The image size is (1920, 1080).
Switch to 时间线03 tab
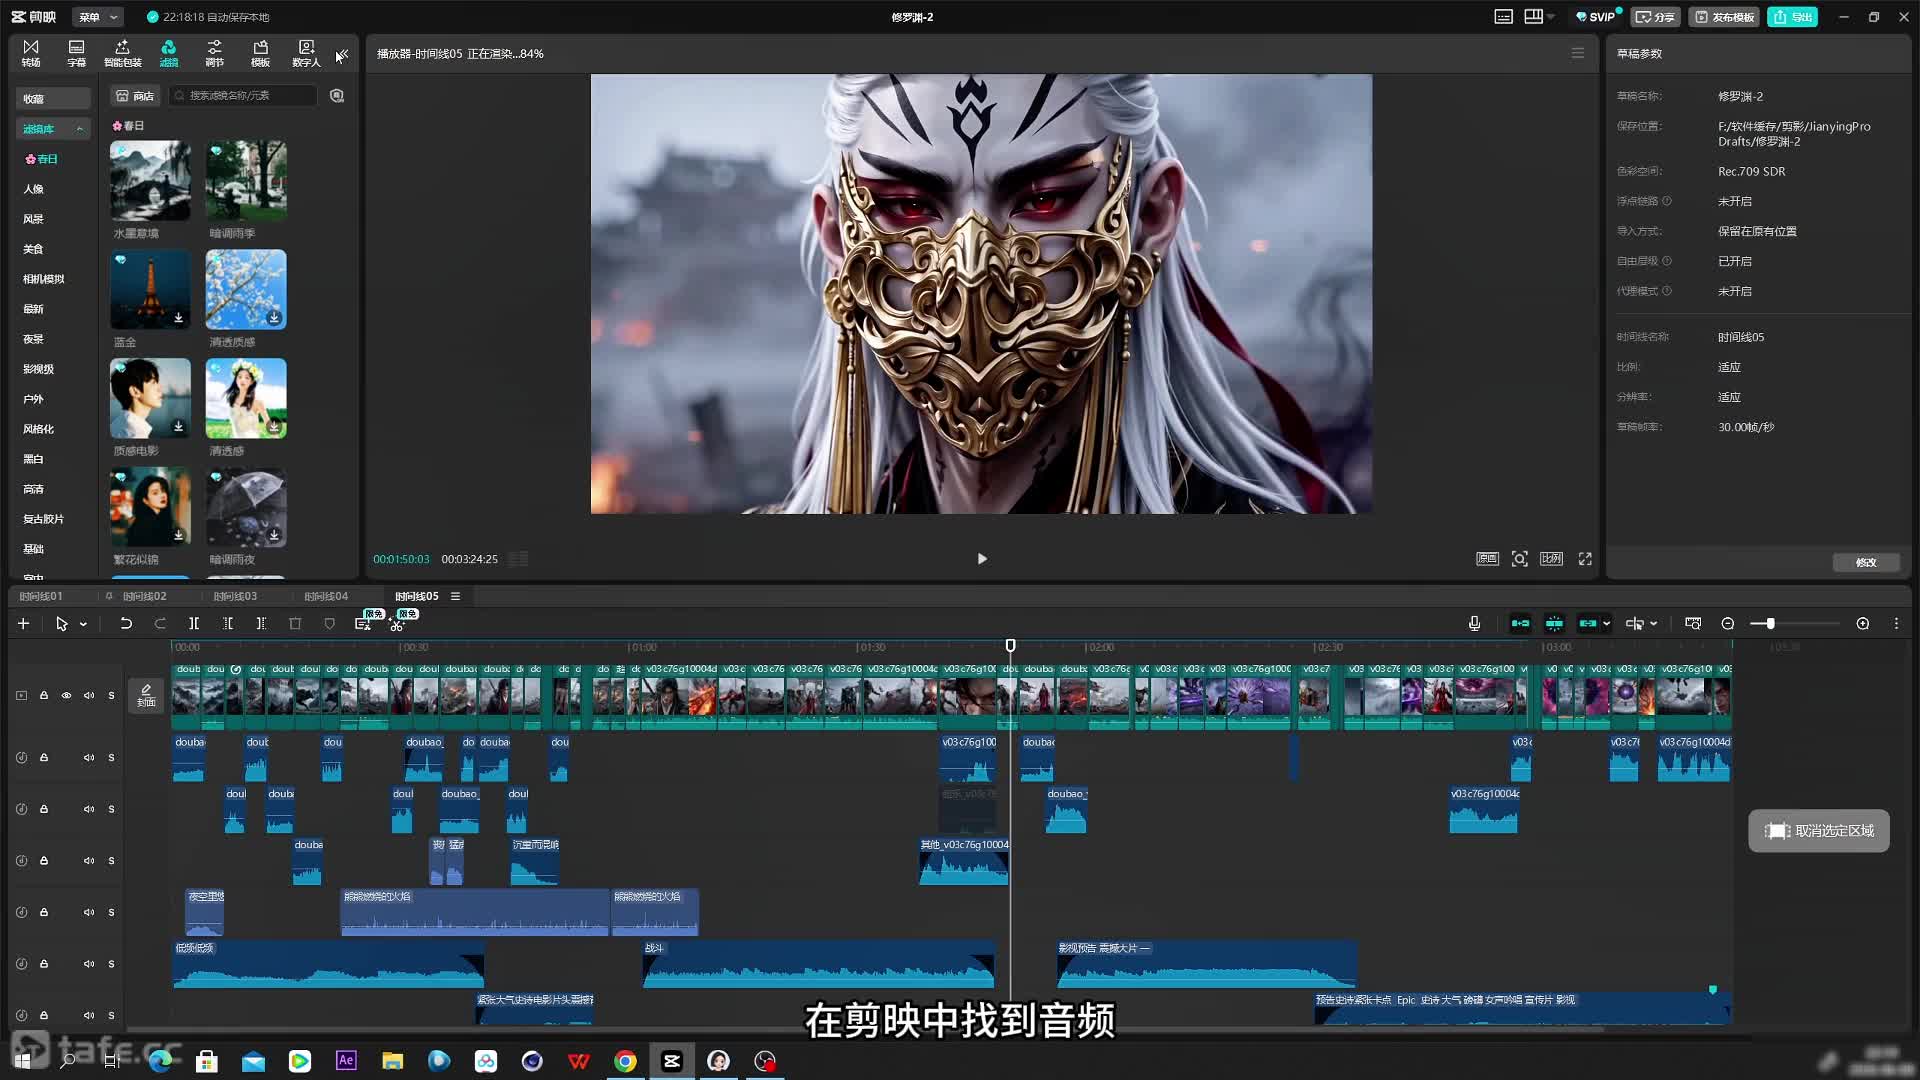[x=235, y=597]
